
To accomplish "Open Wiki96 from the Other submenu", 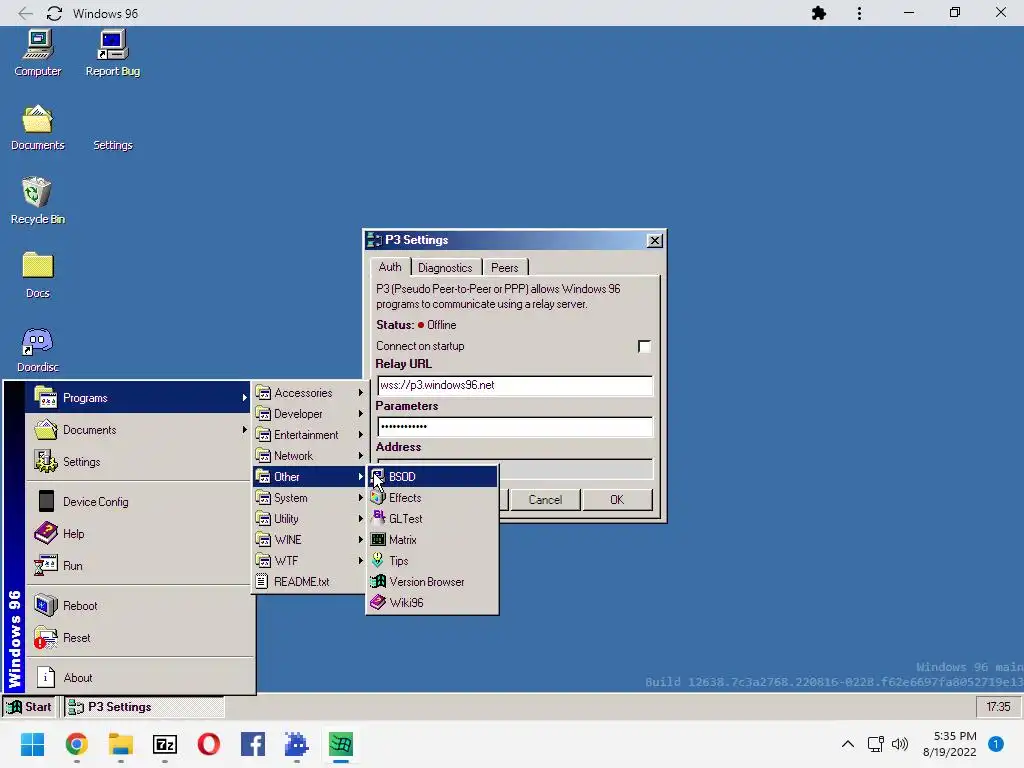I will coord(432,602).
